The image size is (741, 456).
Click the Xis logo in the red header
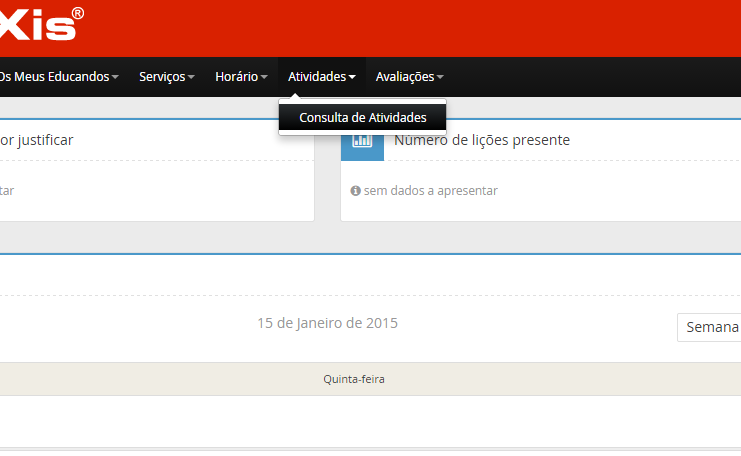pyautogui.click(x=40, y=27)
